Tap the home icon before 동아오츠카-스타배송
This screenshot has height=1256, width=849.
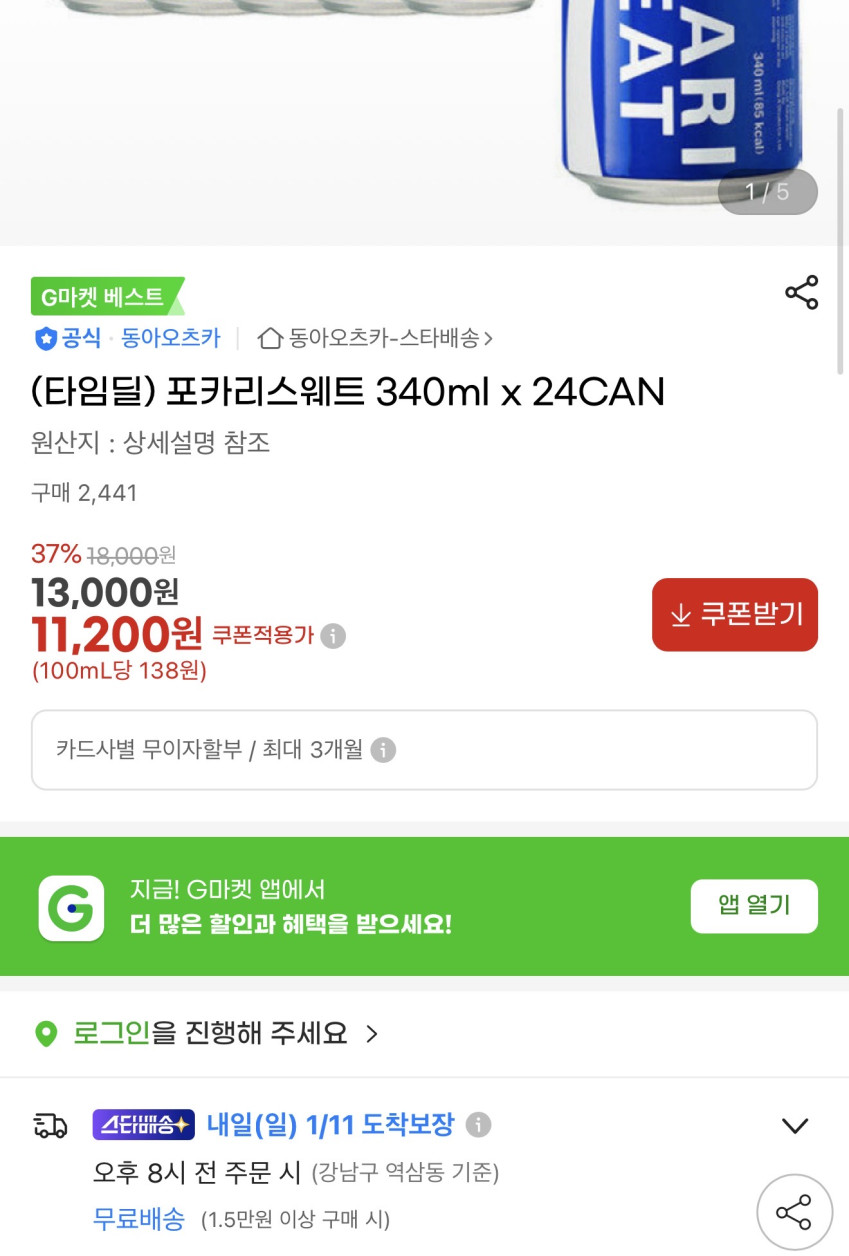[x=269, y=338]
